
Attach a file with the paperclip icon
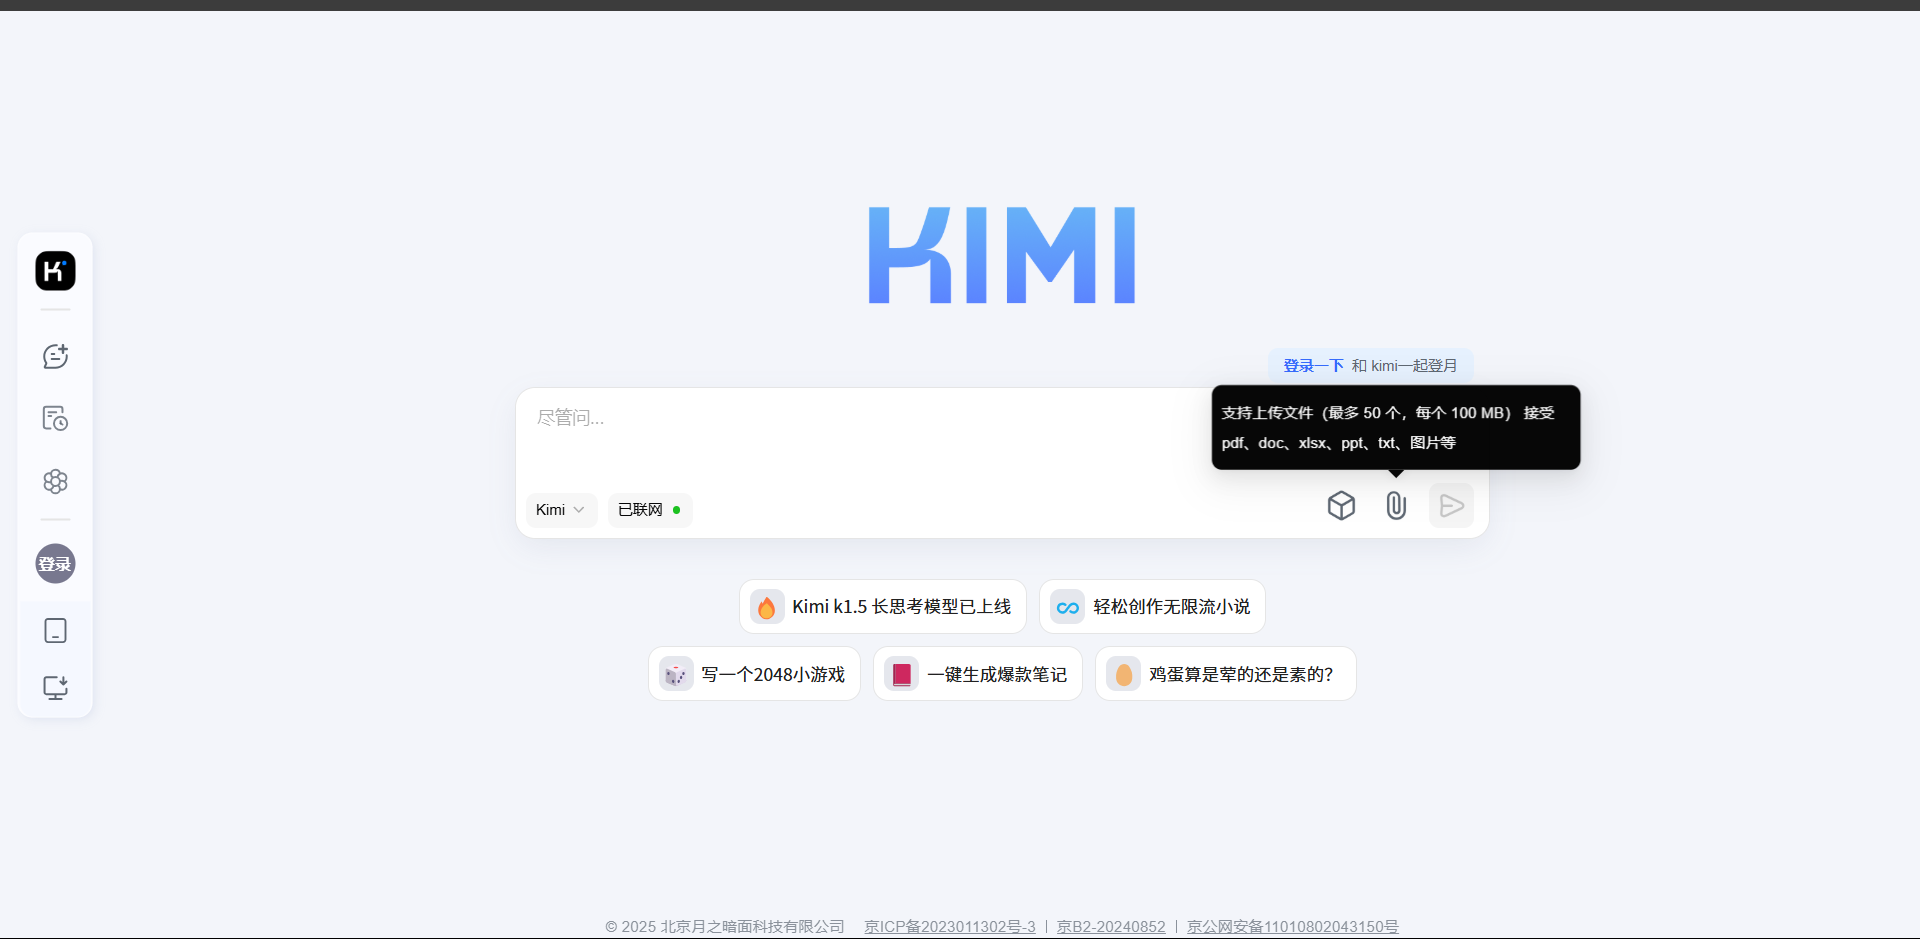coord(1396,505)
